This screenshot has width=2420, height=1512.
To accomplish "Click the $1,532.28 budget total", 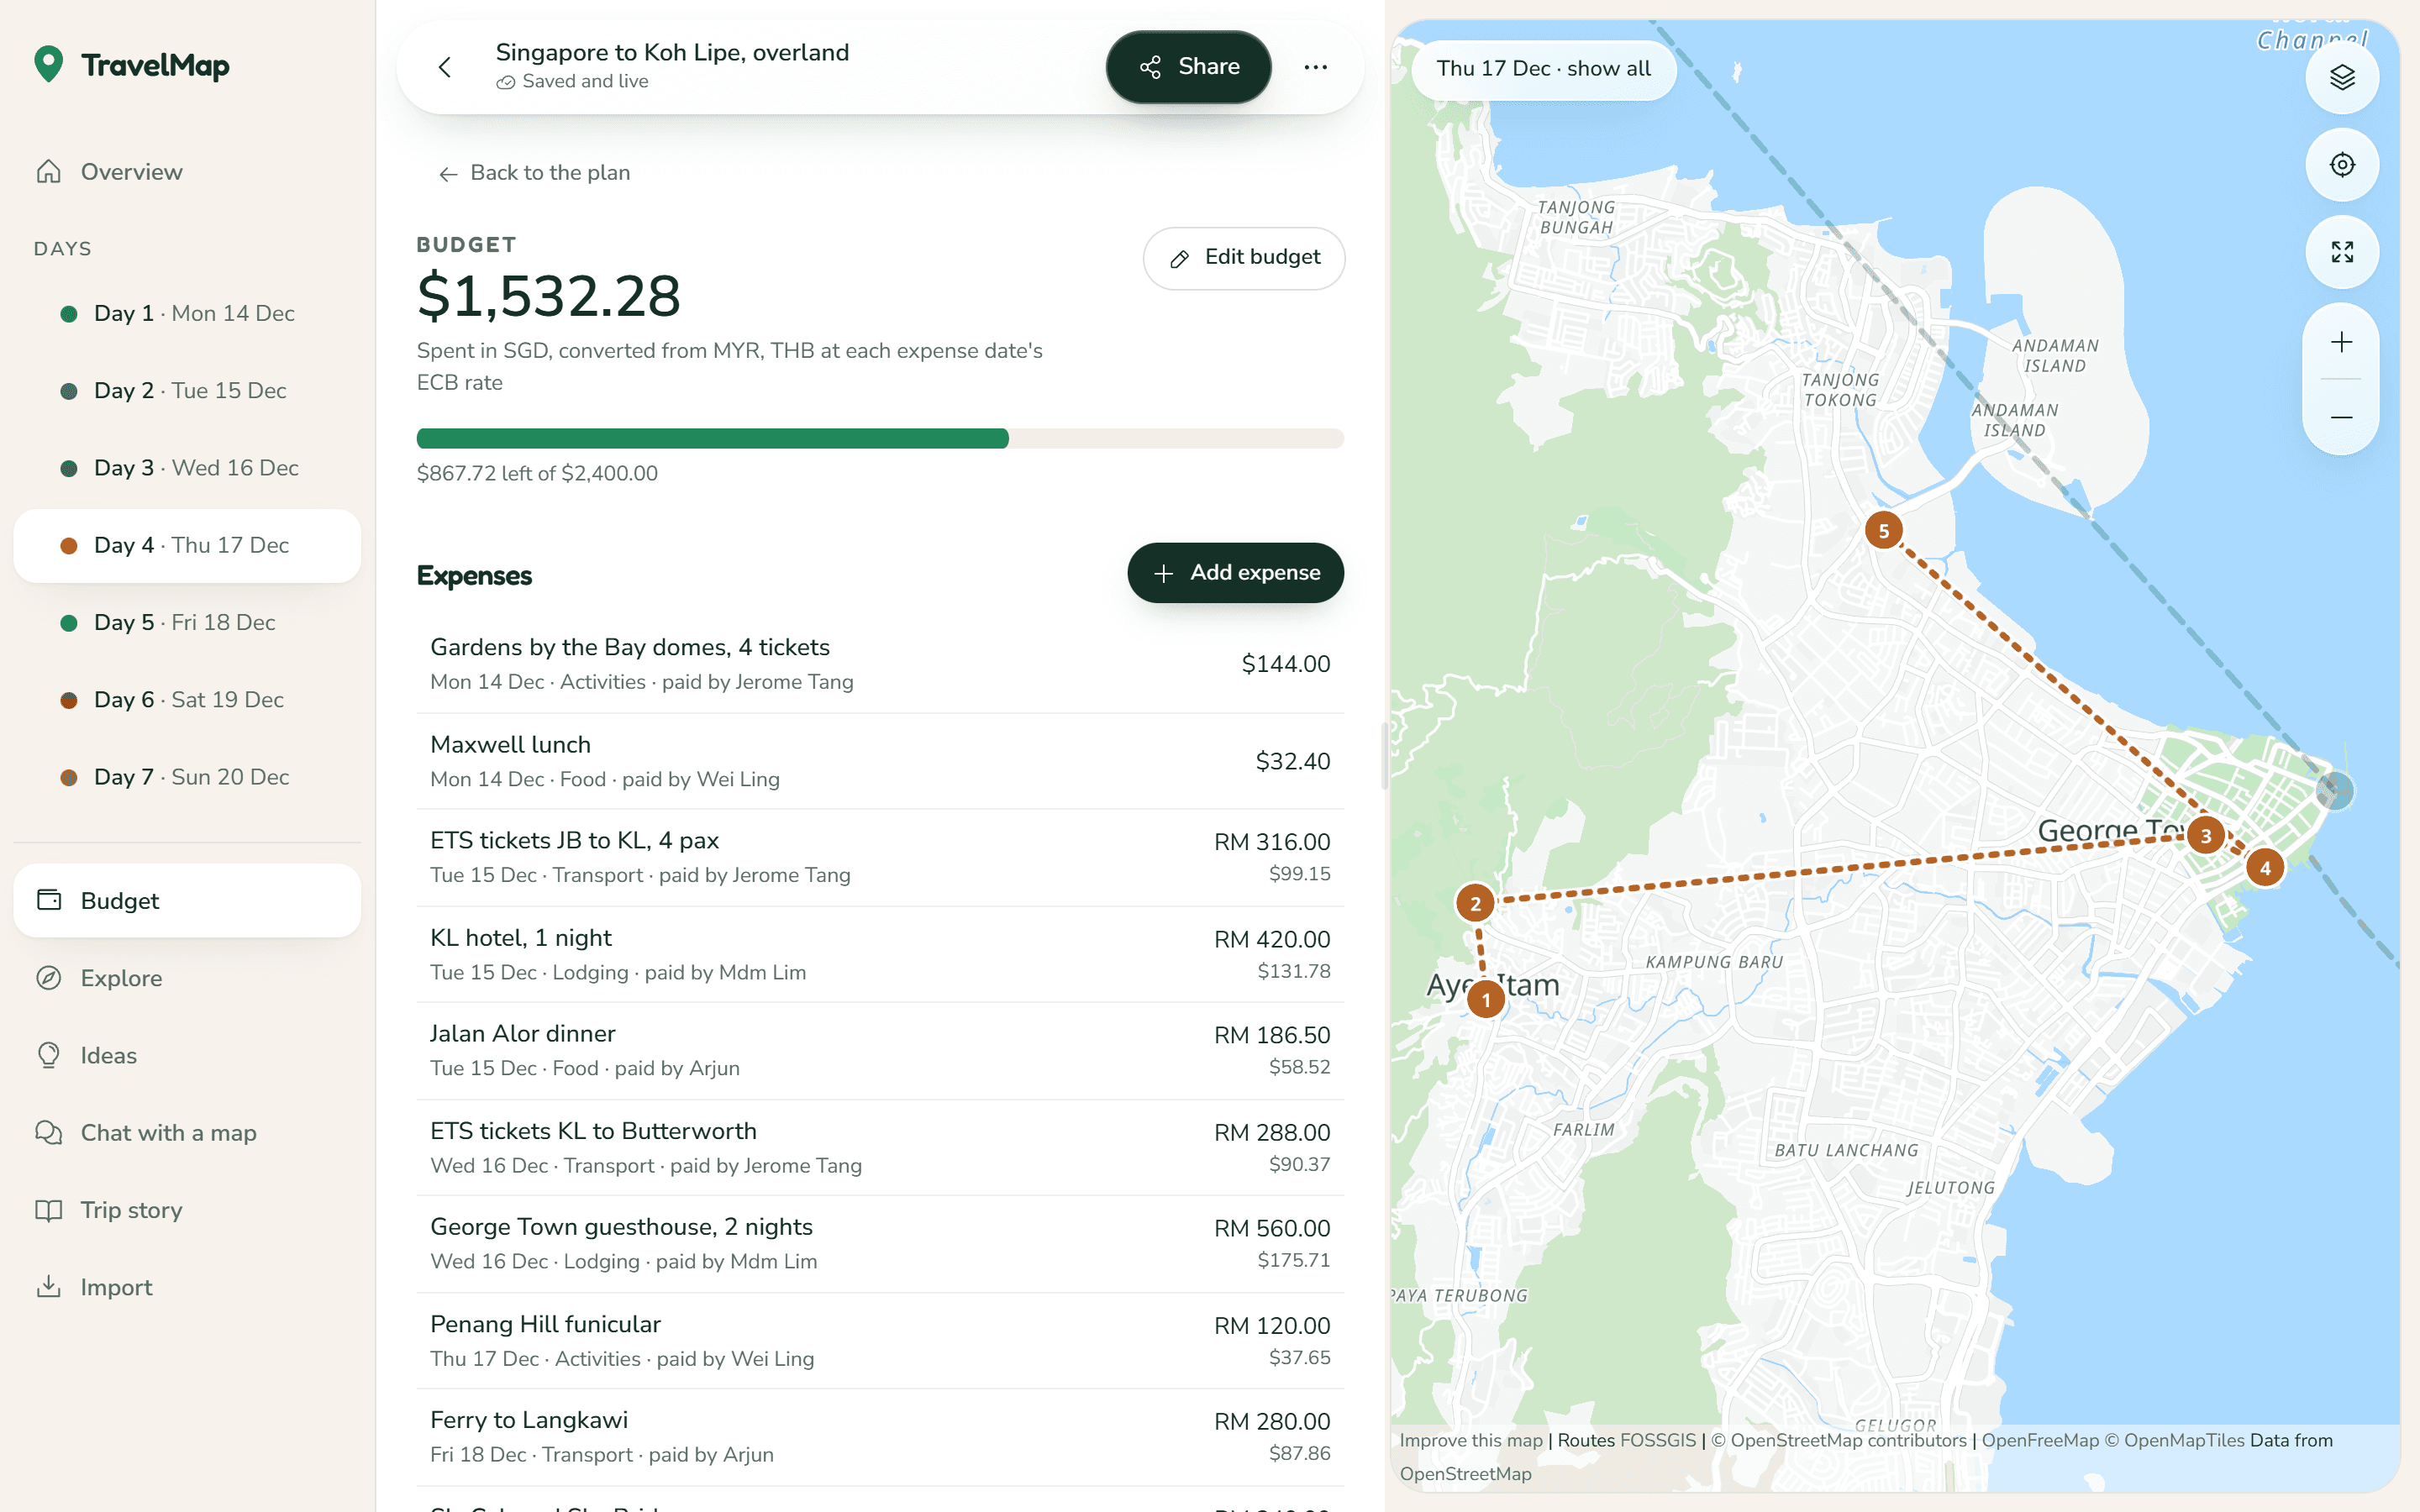I will [549, 296].
